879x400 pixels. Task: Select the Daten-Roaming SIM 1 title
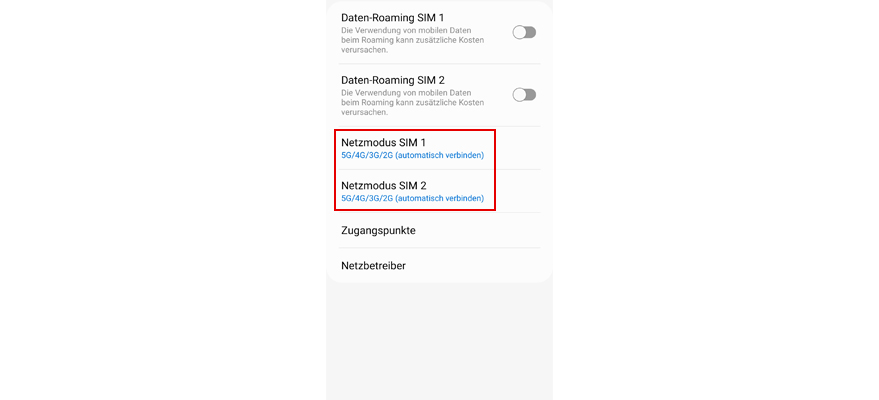392,18
